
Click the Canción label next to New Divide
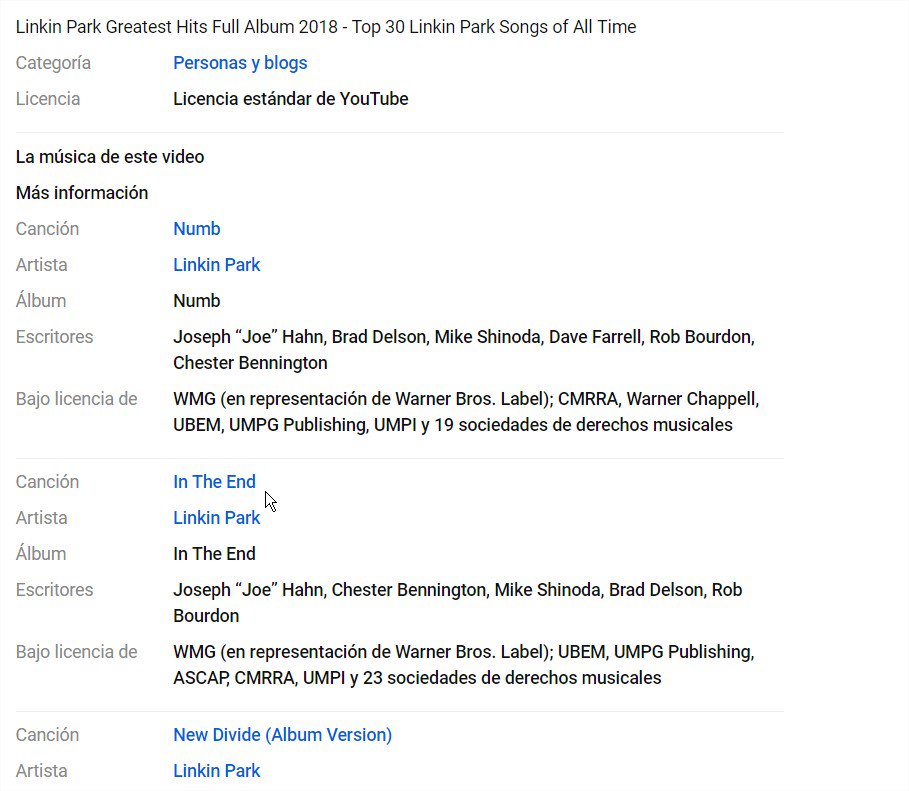pyautogui.click(x=47, y=734)
